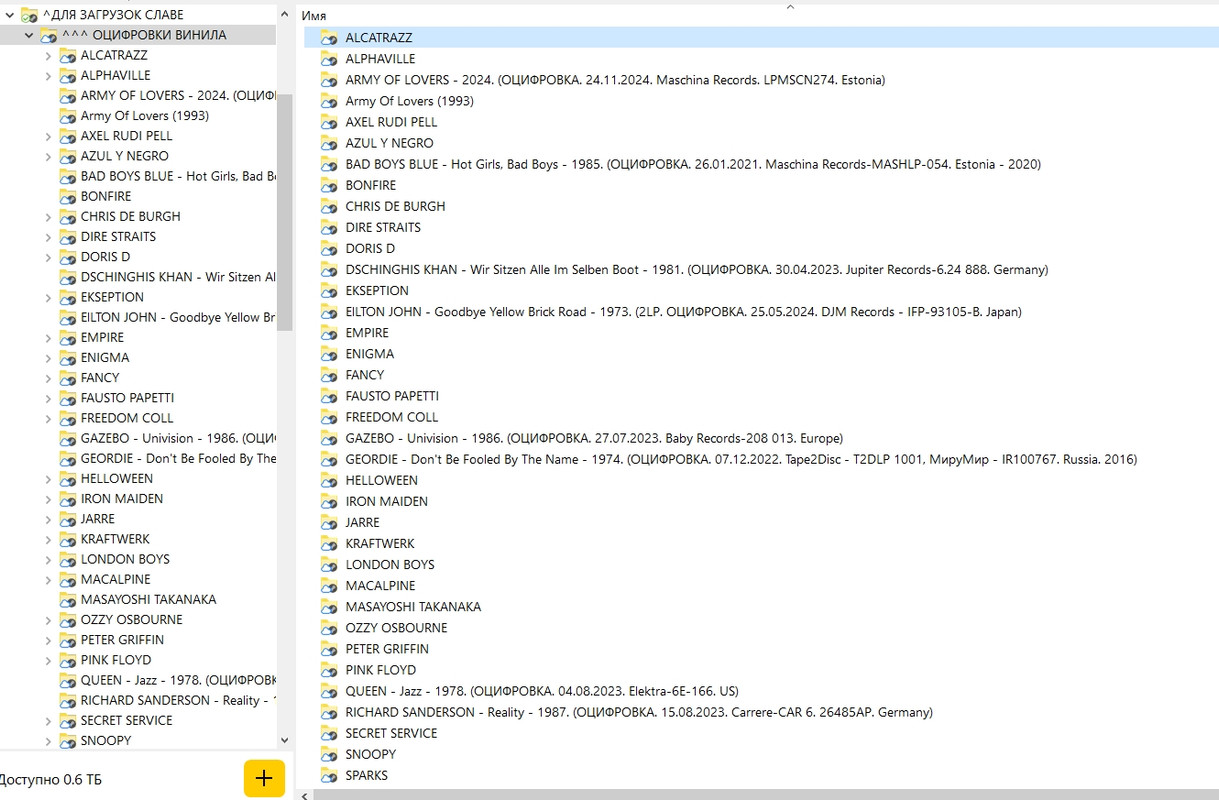Sort by the Имя column header

314,16
